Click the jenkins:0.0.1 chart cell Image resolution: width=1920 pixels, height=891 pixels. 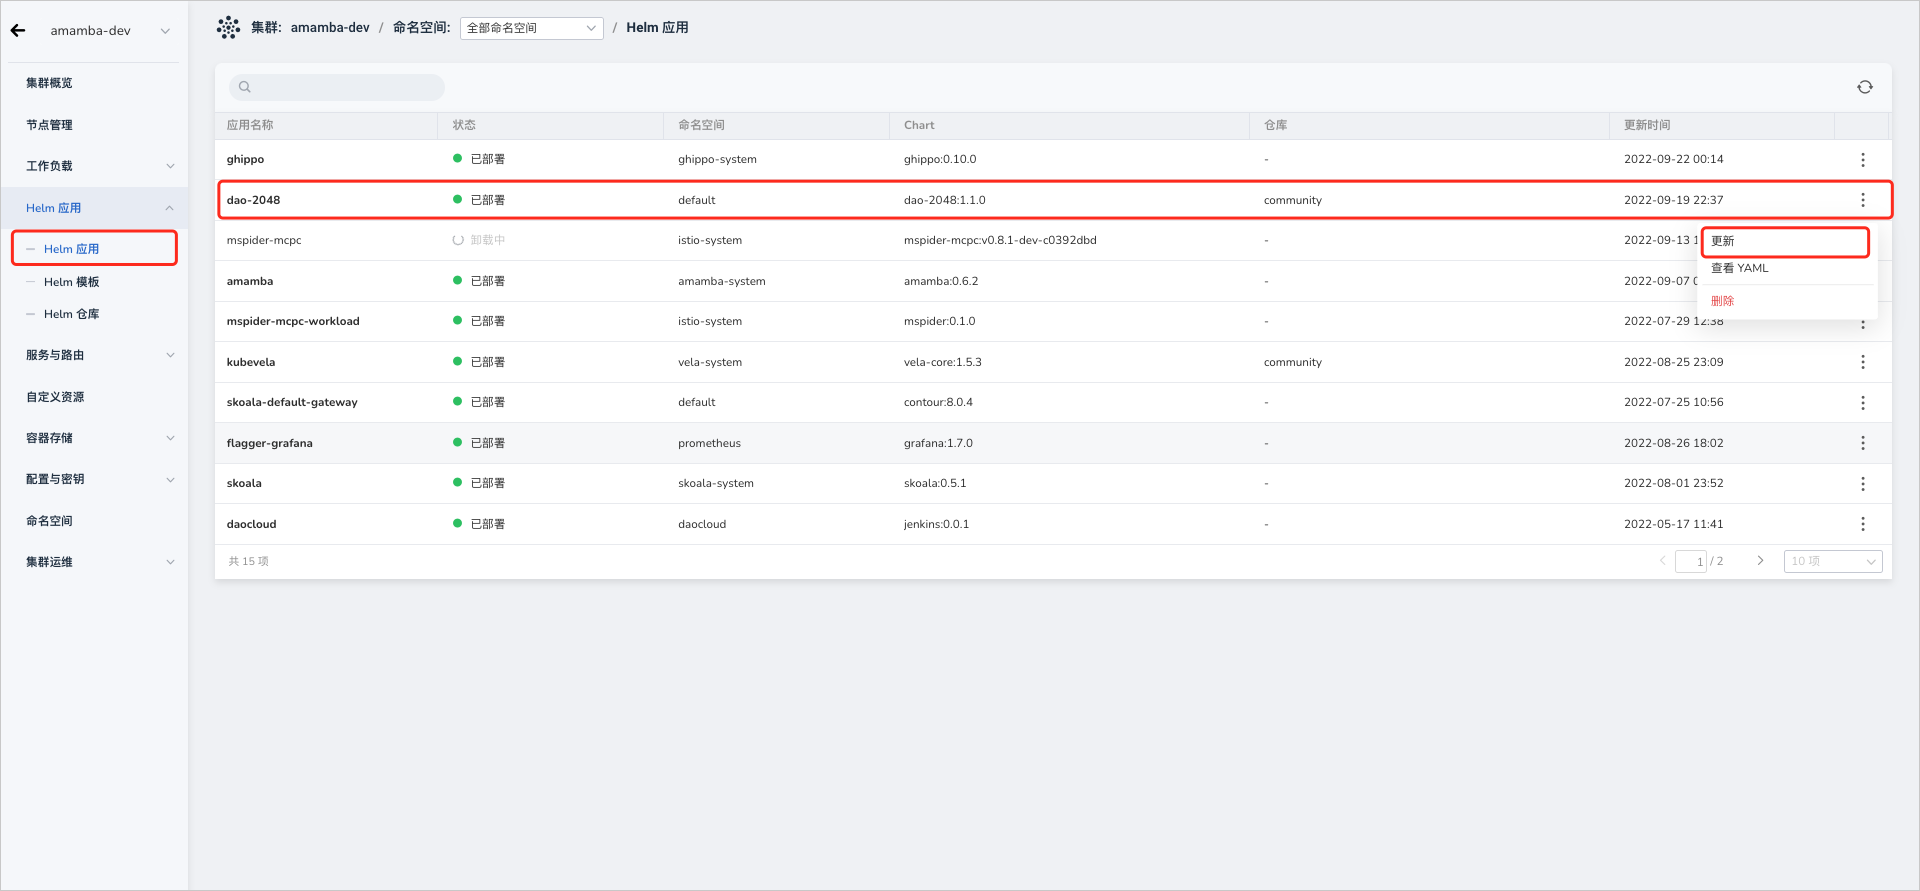(936, 524)
